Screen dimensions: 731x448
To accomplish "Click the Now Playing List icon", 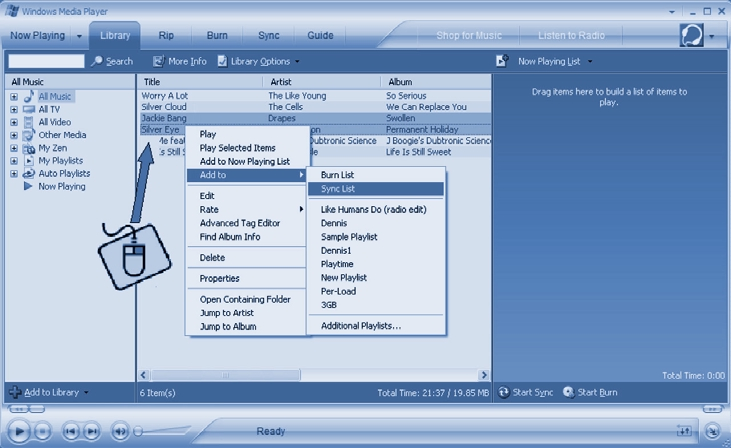I will (x=502, y=61).
